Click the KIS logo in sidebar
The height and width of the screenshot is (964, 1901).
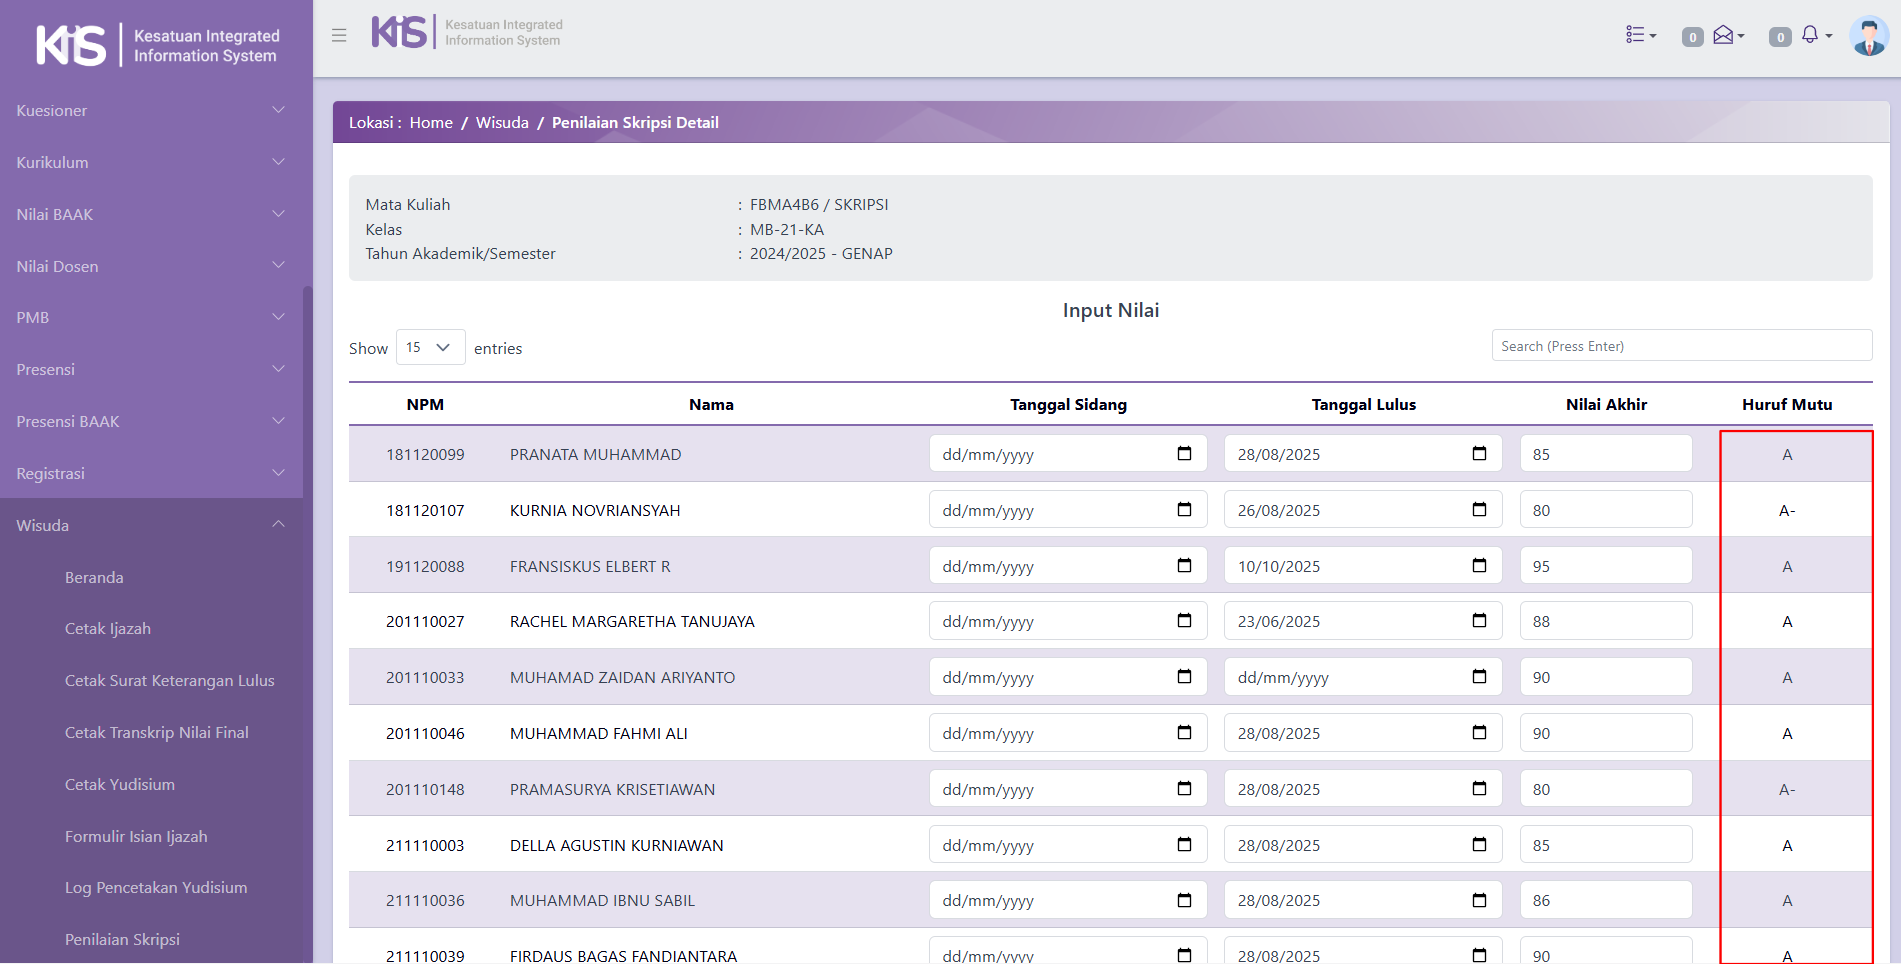(x=72, y=45)
